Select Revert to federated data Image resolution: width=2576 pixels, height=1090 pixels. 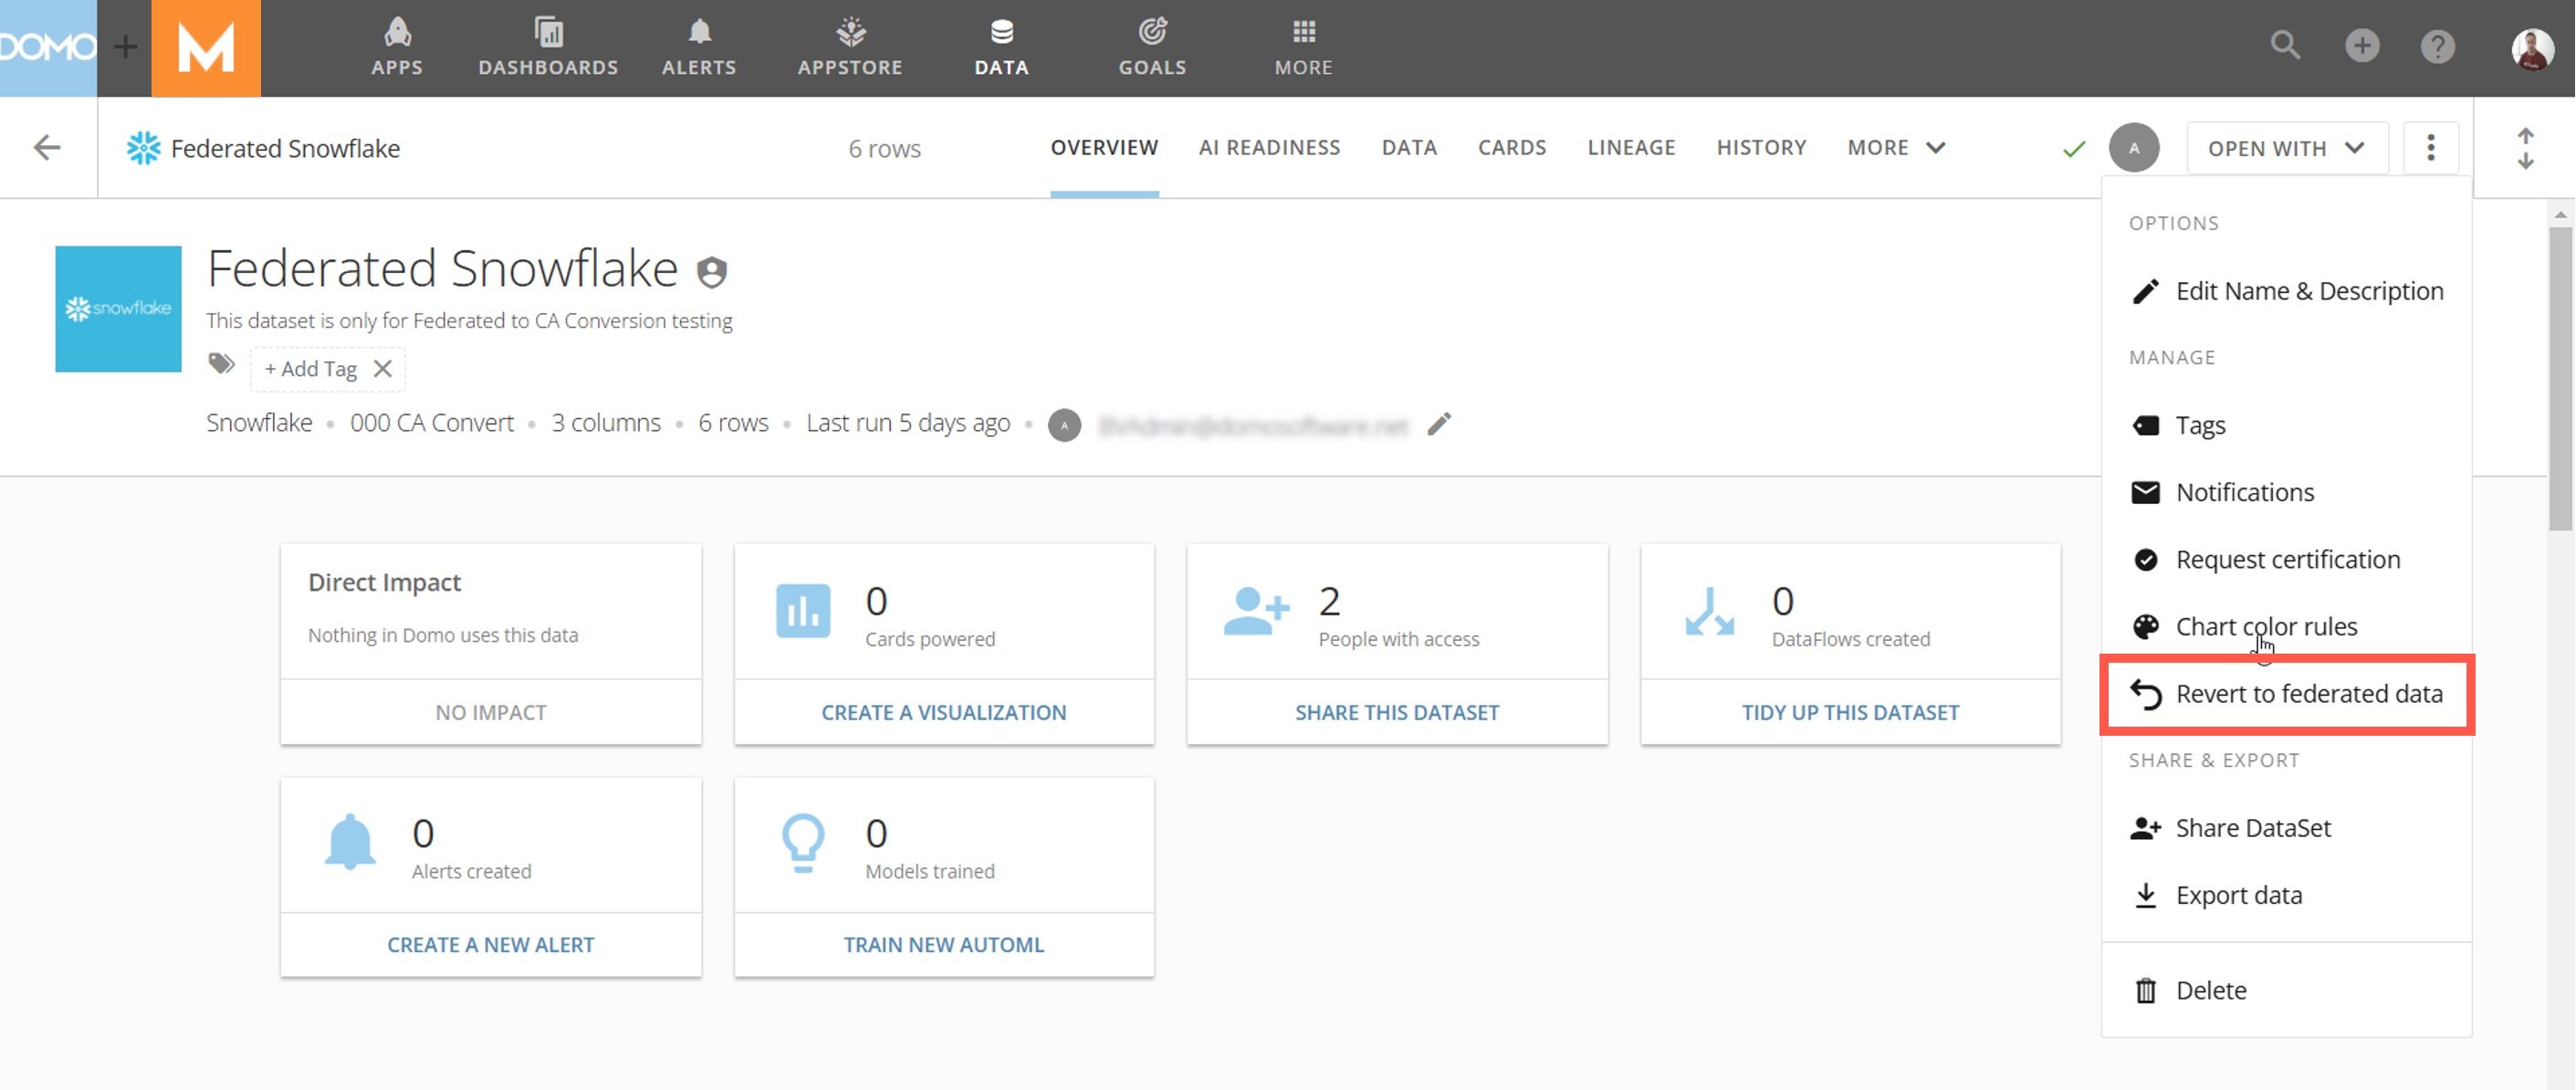point(2286,694)
